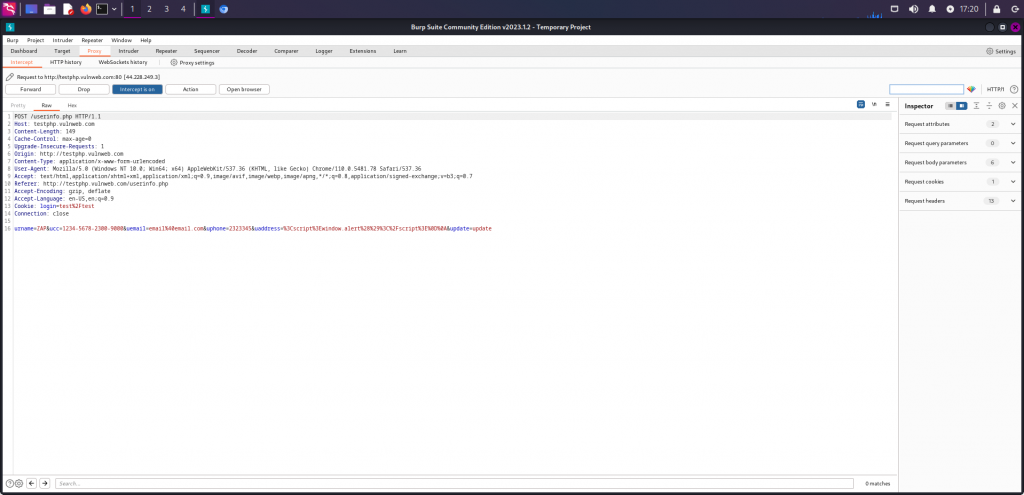1024x495 pixels.
Task: Open the Action menu button
Action: pos(191,89)
